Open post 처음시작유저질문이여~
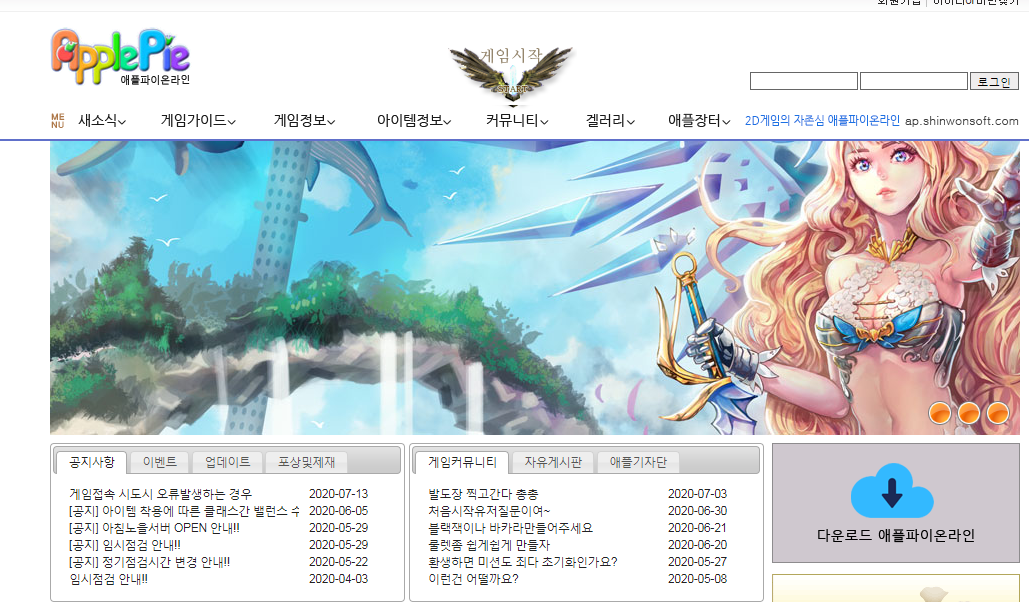The width and height of the screenshot is (1029, 602). point(489,511)
